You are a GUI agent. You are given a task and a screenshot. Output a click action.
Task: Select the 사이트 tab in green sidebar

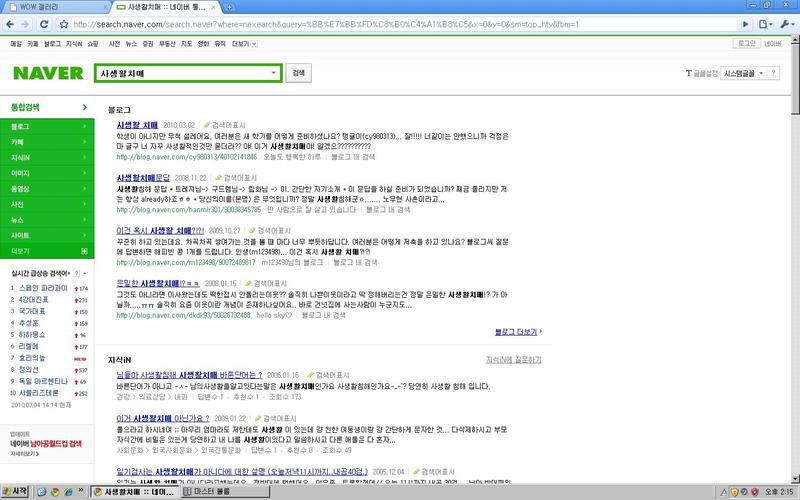(47, 235)
